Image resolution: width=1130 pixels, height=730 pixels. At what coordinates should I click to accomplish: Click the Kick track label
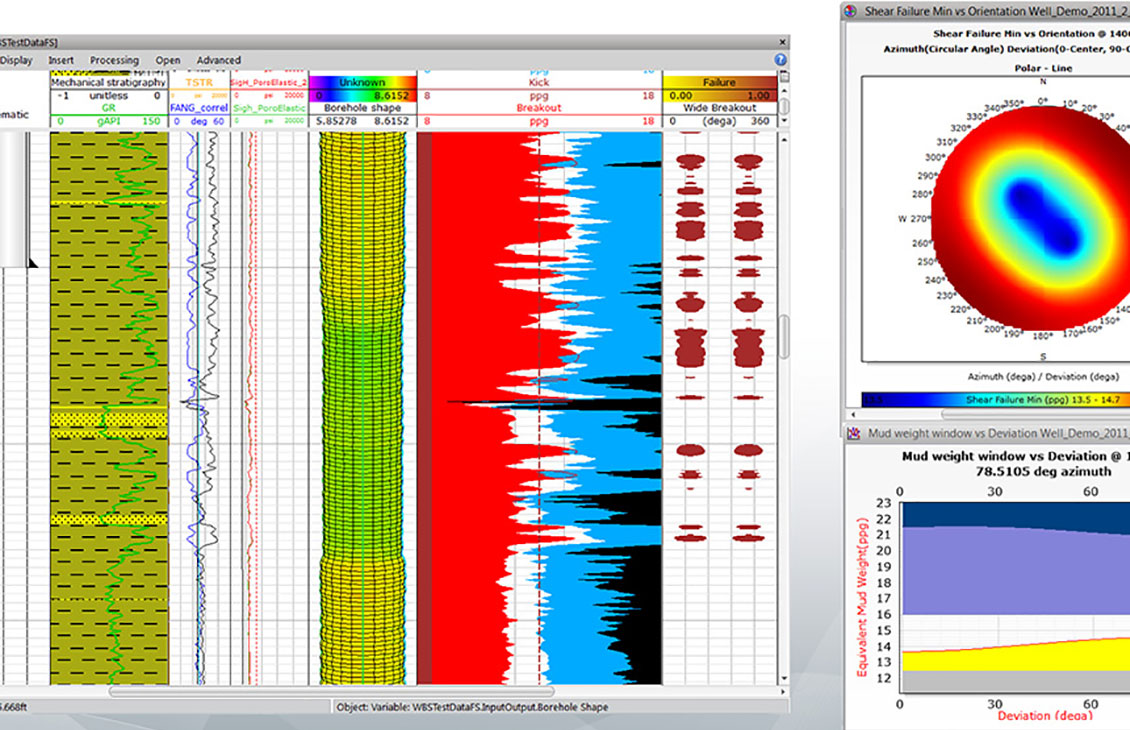(541, 85)
